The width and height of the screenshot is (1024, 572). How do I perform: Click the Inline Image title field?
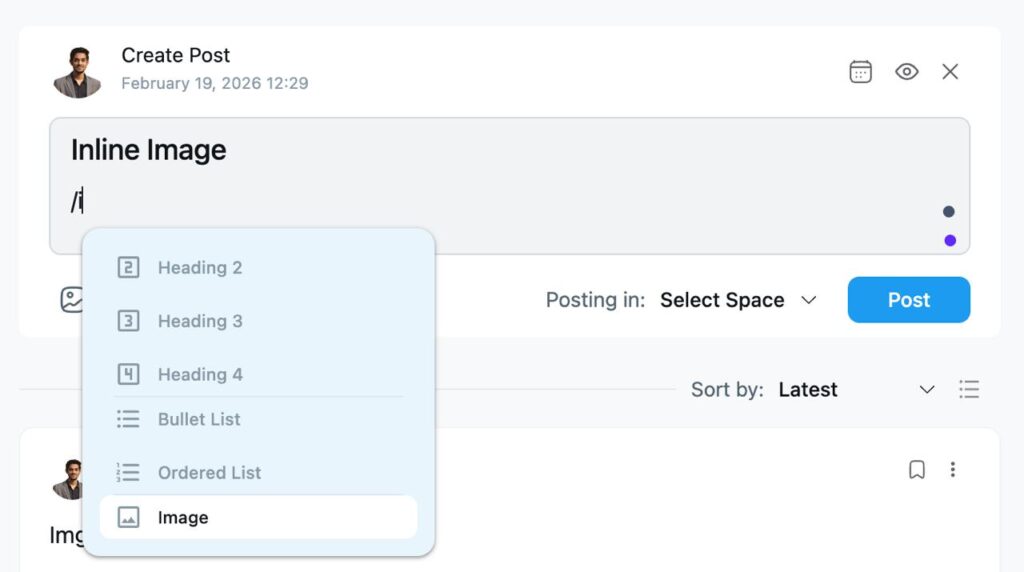coord(149,150)
